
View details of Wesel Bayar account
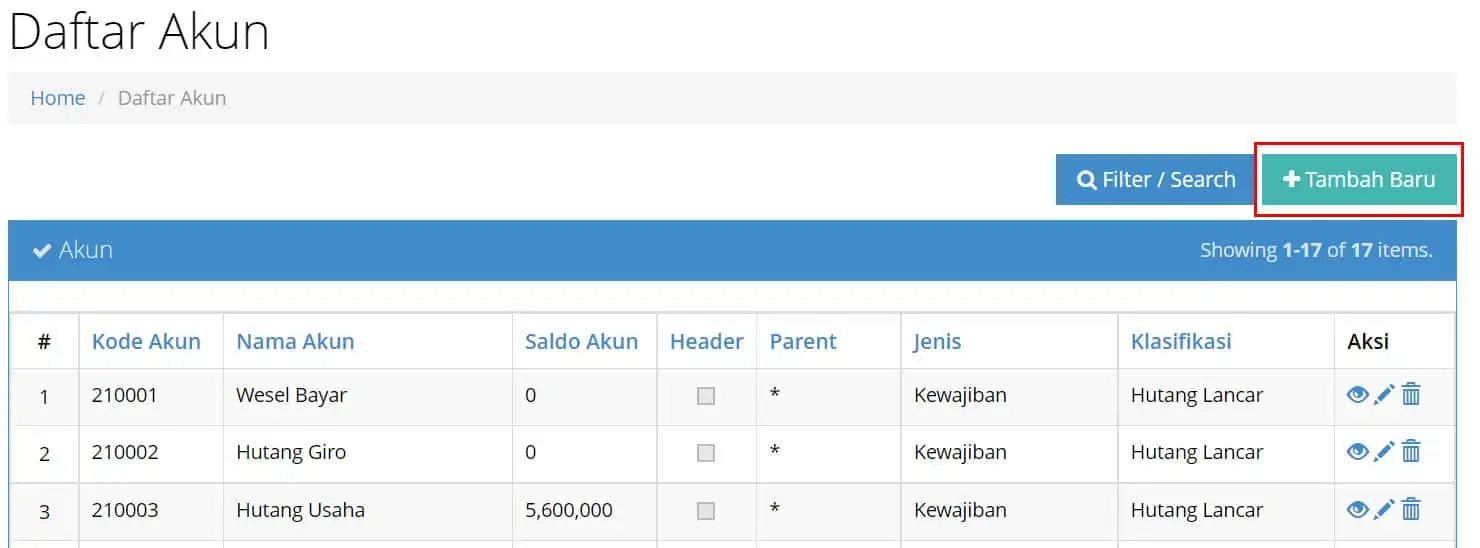(x=1357, y=395)
